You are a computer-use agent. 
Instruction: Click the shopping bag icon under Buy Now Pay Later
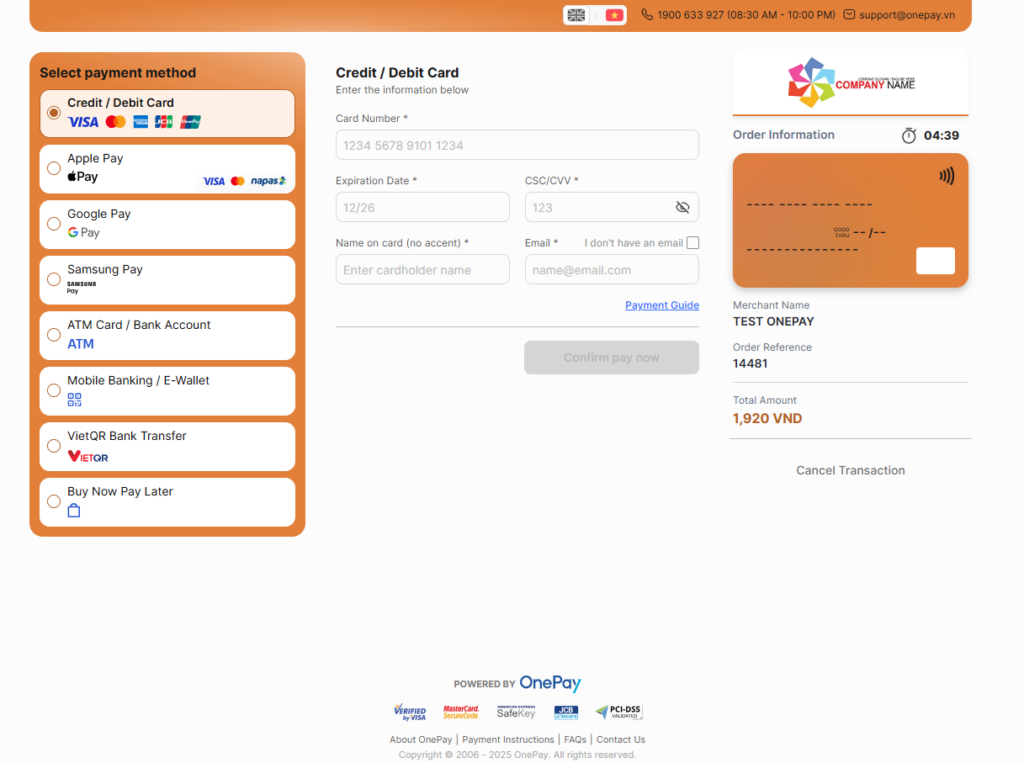[x=73, y=510]
